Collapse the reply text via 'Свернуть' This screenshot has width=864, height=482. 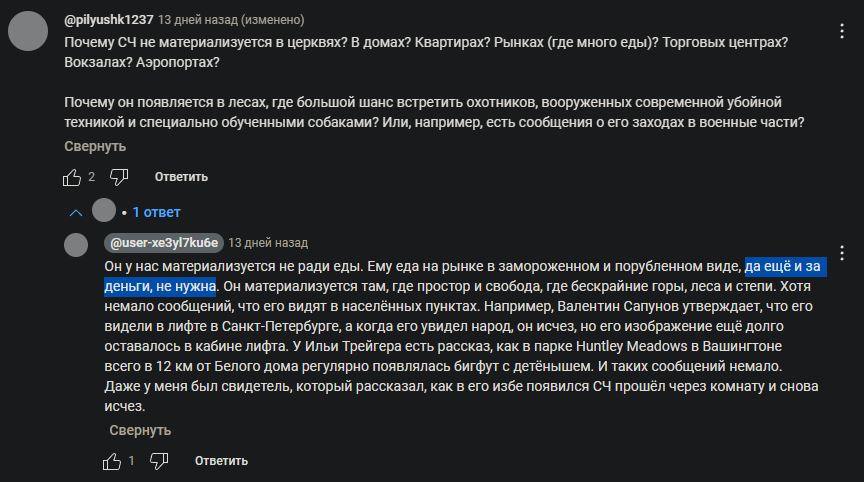click(x=140, y=430)
